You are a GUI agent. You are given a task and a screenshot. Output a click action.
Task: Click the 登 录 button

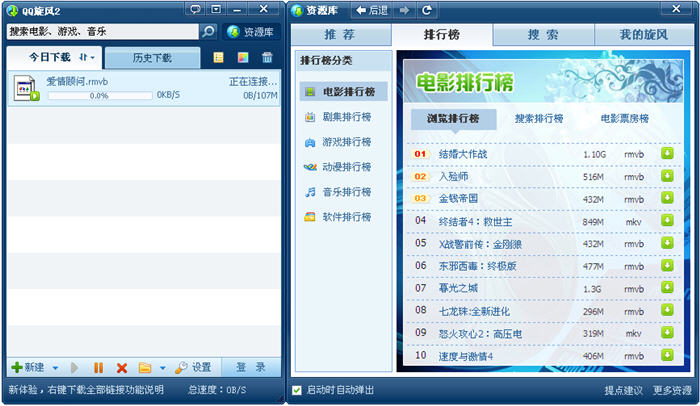coord(250,367)
